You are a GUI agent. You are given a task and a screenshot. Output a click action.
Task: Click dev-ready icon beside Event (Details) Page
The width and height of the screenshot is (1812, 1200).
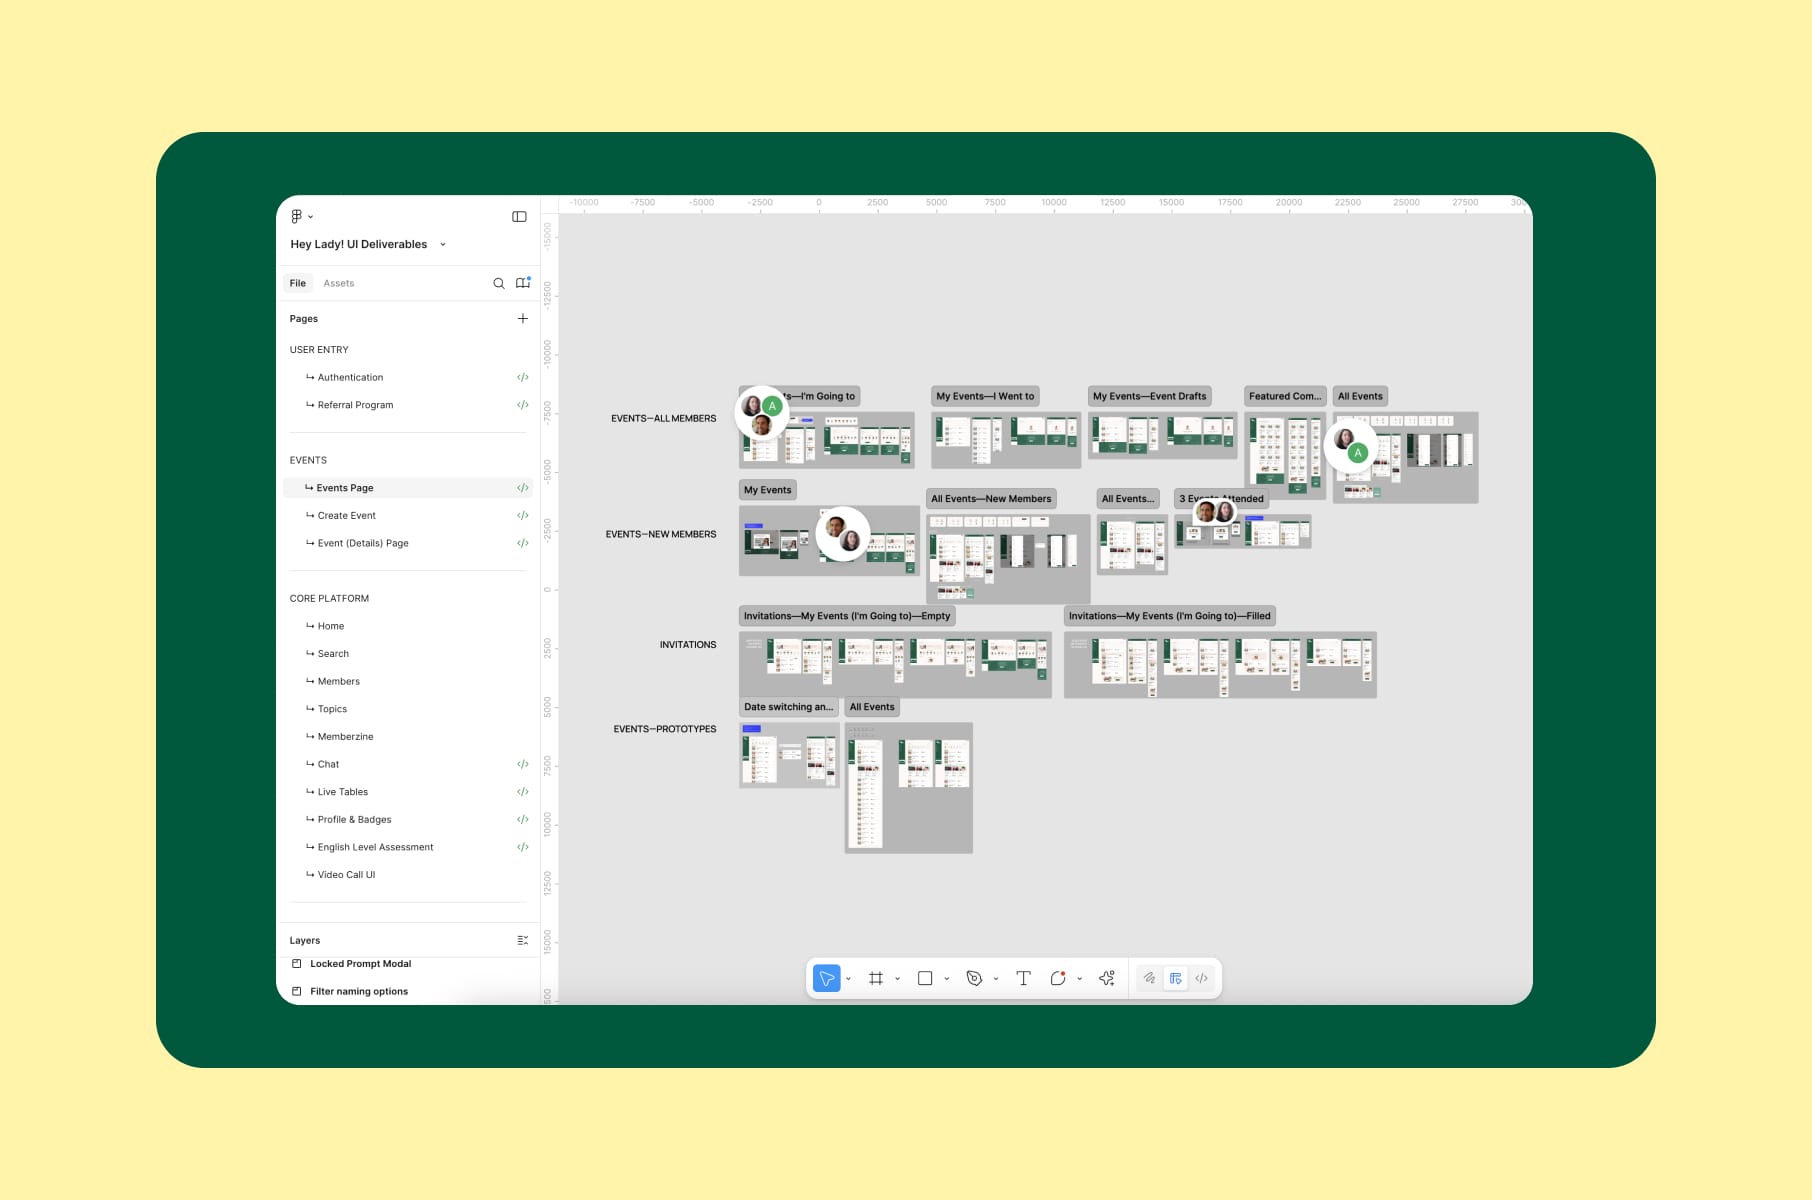click(x=522, y=543)
